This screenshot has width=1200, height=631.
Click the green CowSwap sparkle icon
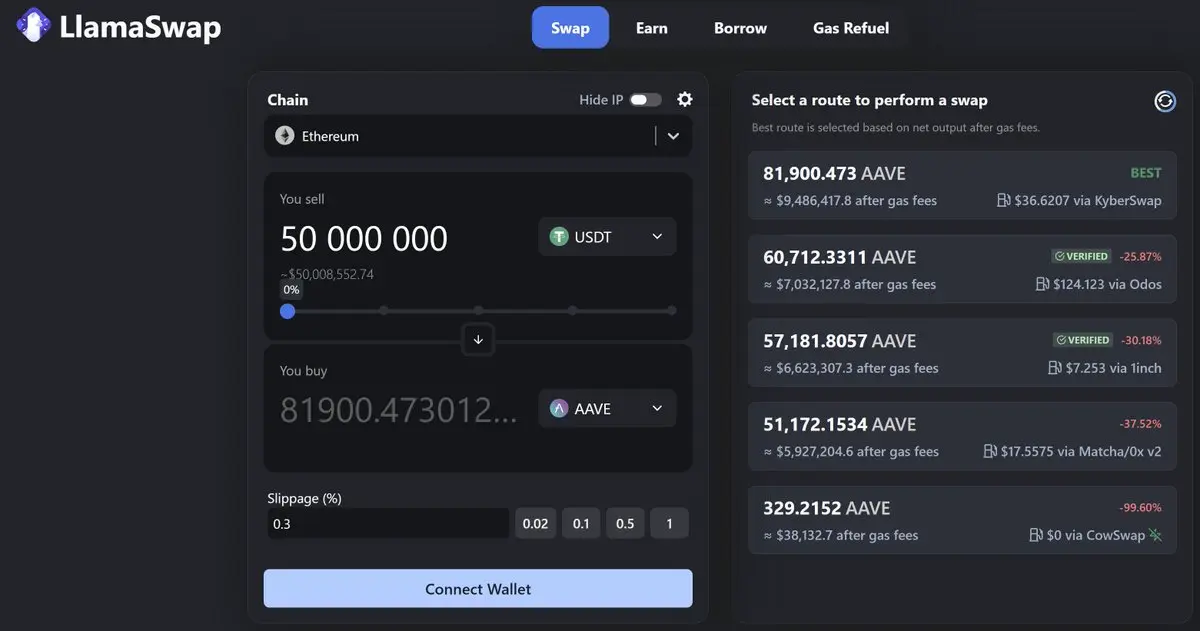[1155, 535]
